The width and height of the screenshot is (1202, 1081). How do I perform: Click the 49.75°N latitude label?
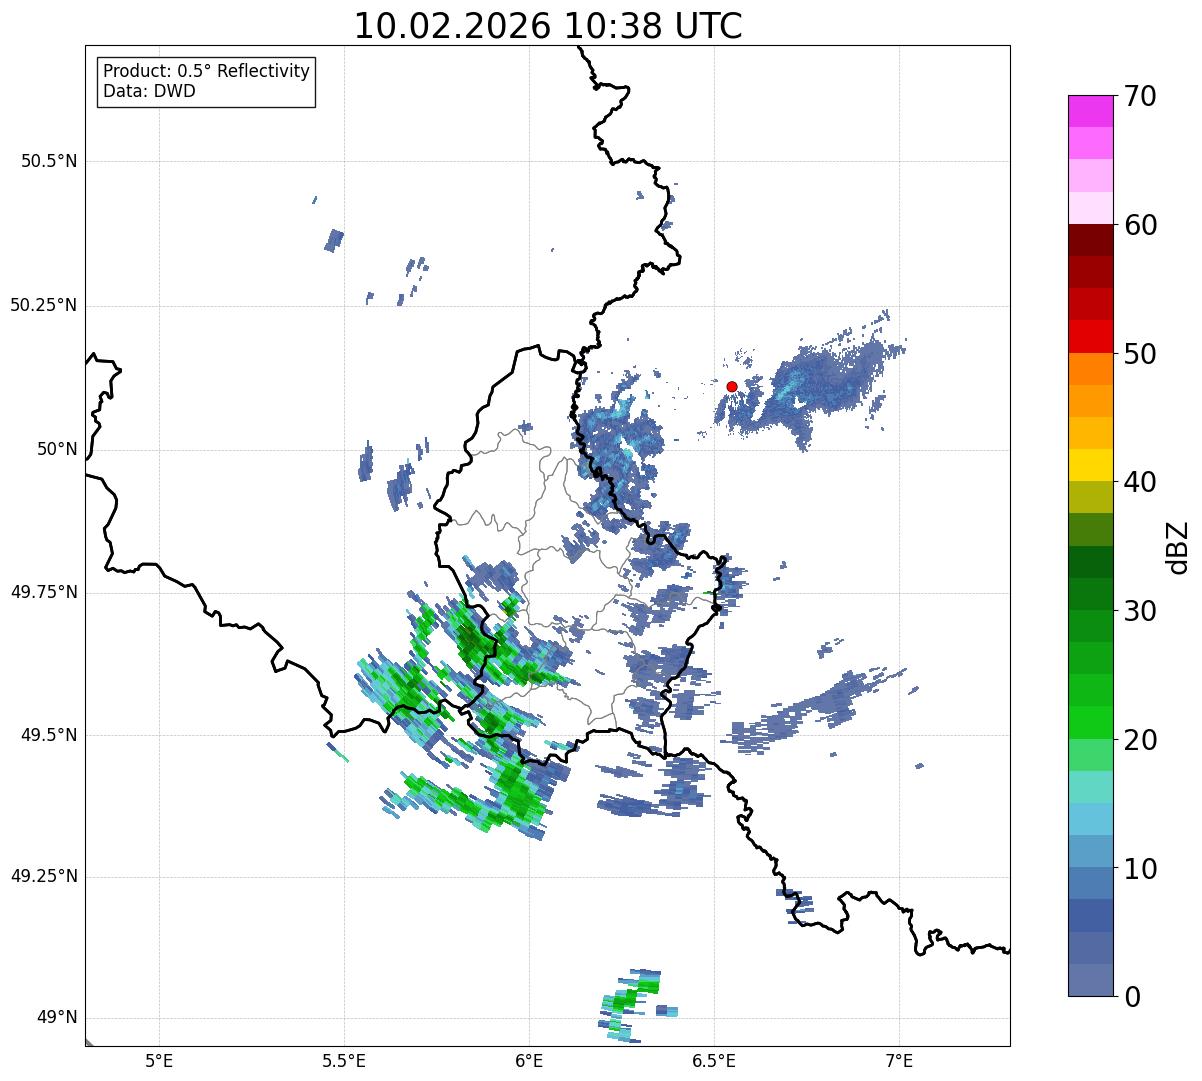pyautogui.click(x=43, y=592)
